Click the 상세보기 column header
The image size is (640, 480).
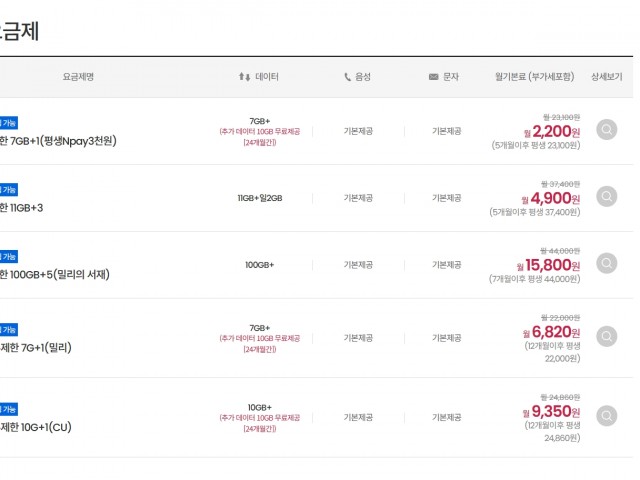pyautogui.click(x=606, y=77)
